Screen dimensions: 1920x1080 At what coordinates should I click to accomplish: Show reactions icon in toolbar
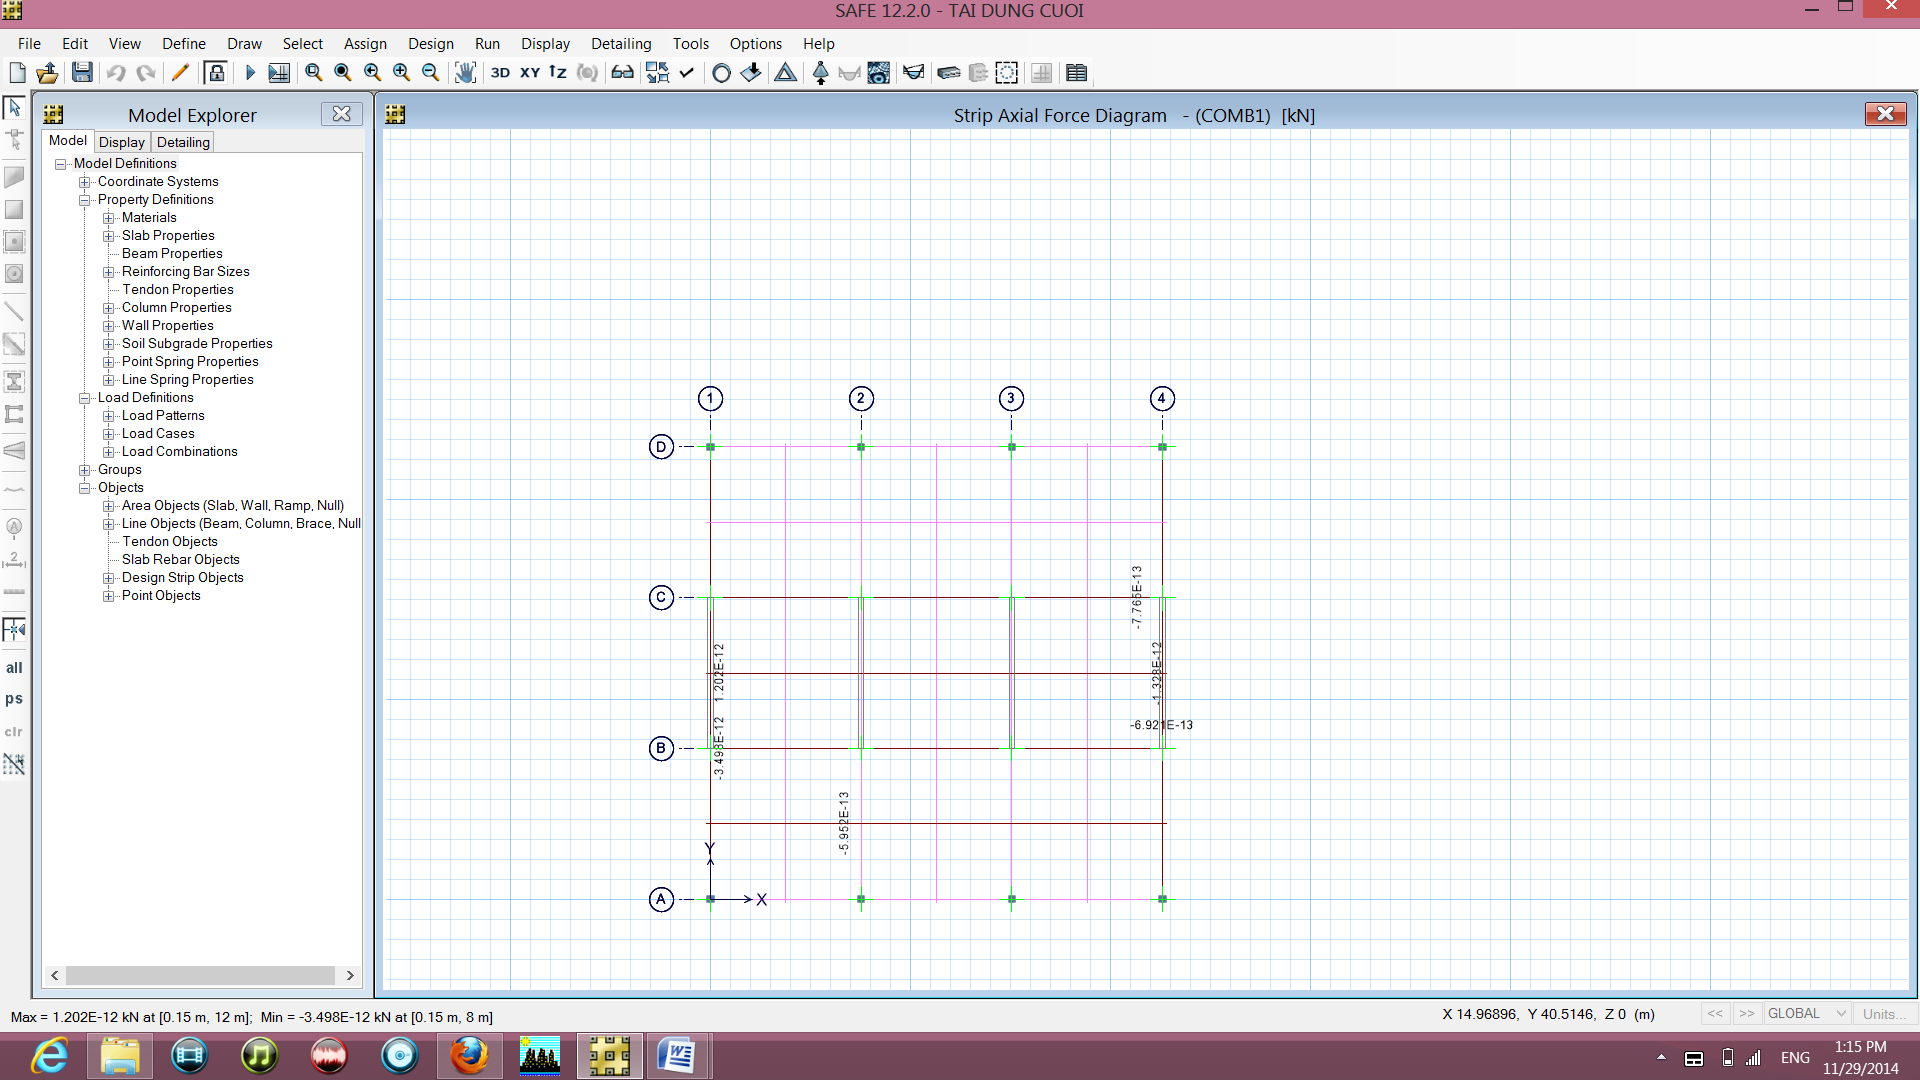pyautogui.click(x=821, y=73)
